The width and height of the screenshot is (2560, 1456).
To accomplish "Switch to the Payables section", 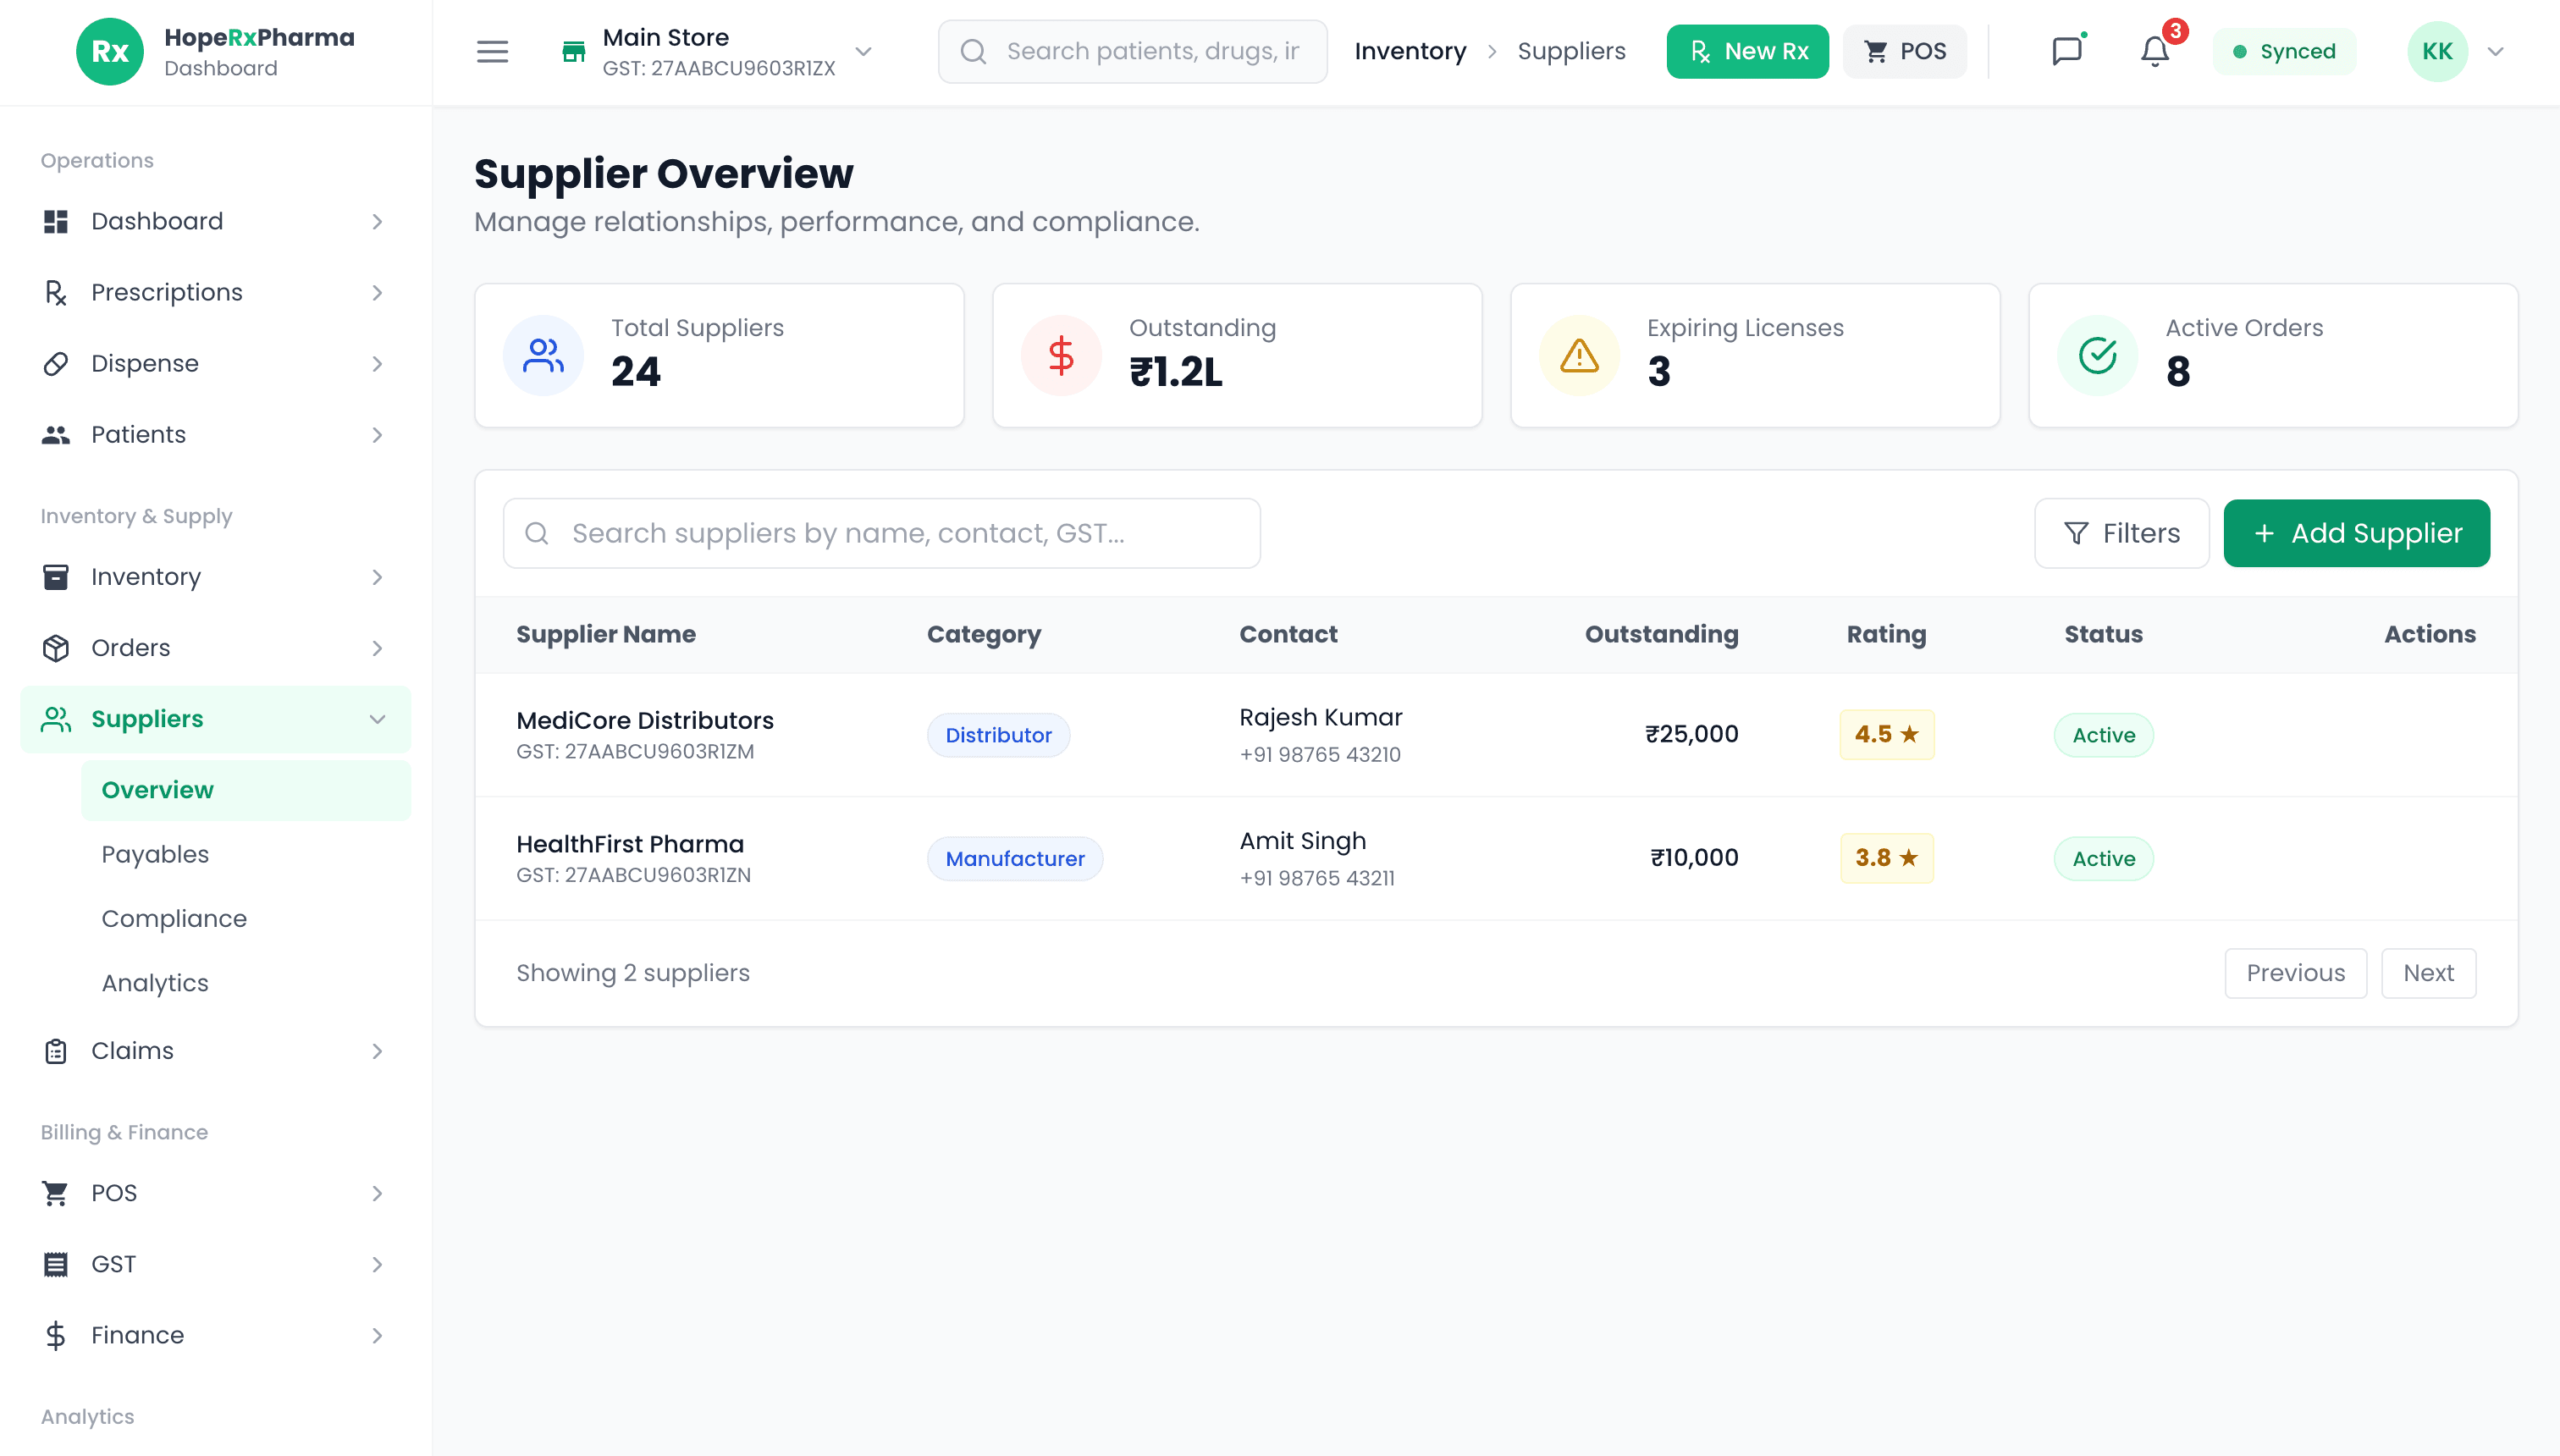I will point(155,853).
